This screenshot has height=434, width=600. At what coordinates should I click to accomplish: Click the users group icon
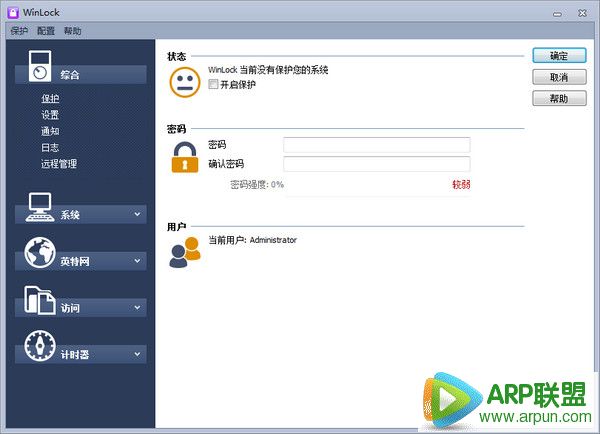point(185,252)
